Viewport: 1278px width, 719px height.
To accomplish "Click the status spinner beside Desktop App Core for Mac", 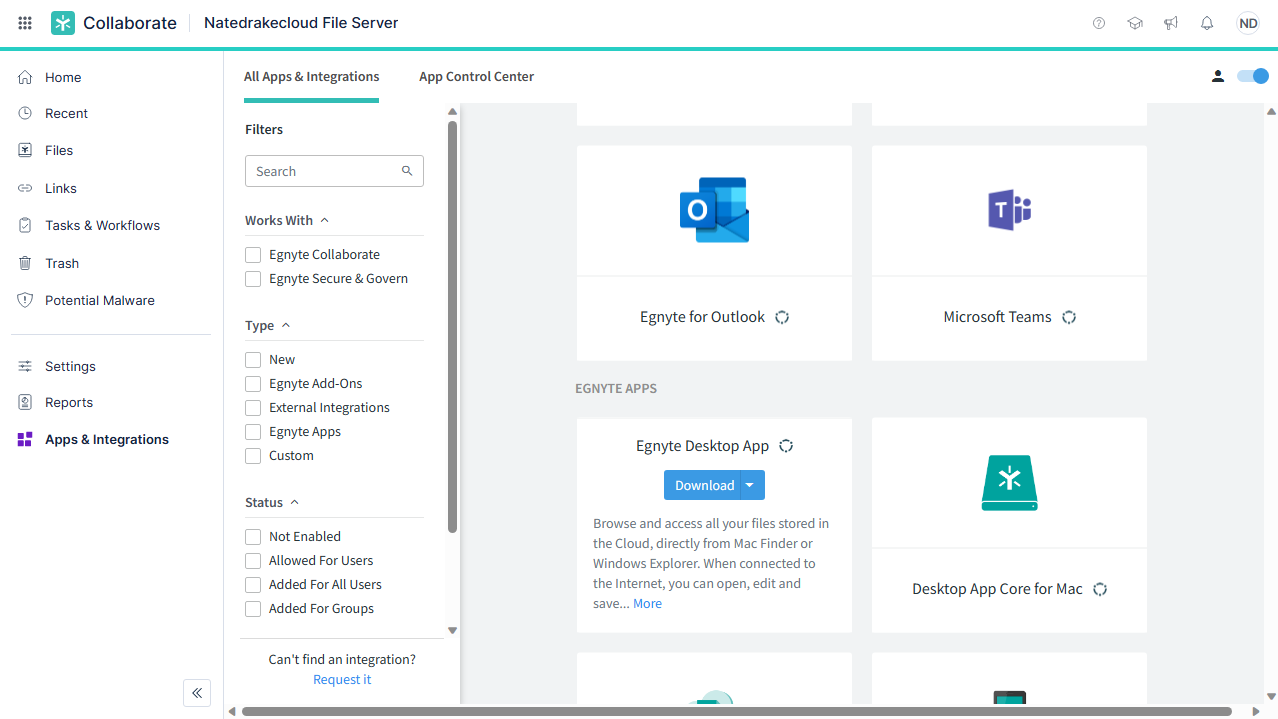I will [1100, 589].
